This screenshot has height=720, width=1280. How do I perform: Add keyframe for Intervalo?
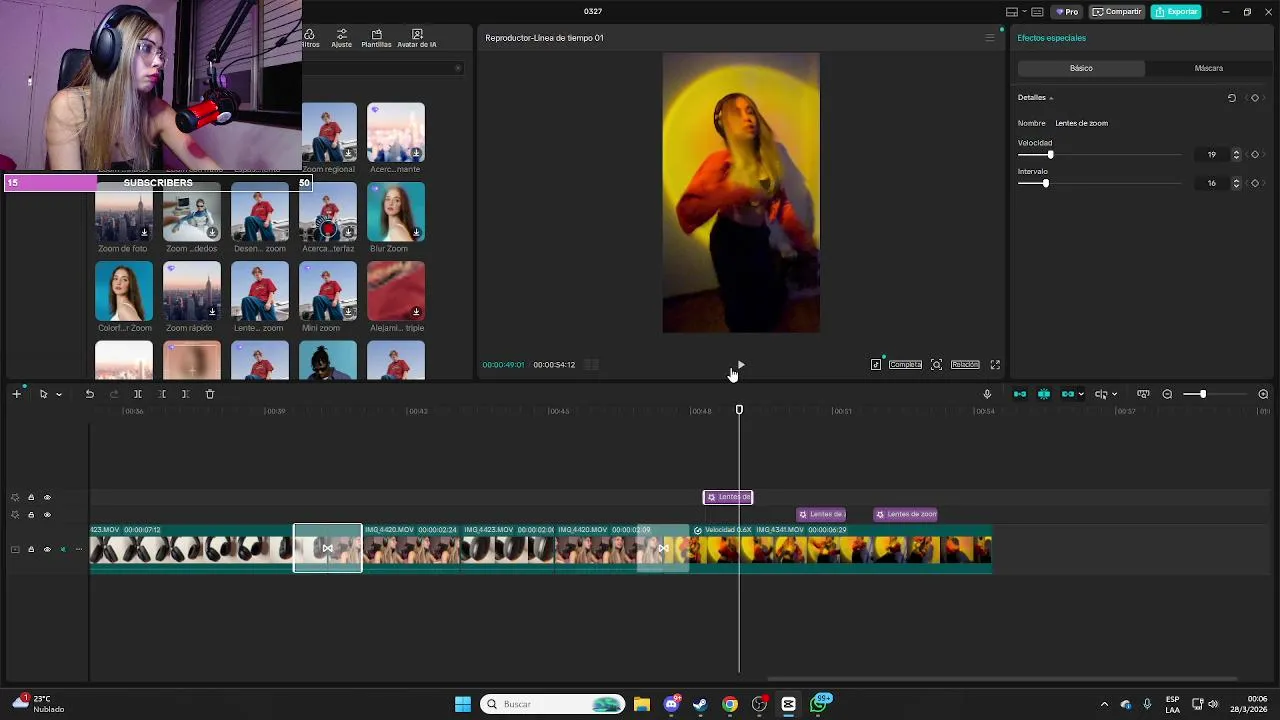[1255, 183]
